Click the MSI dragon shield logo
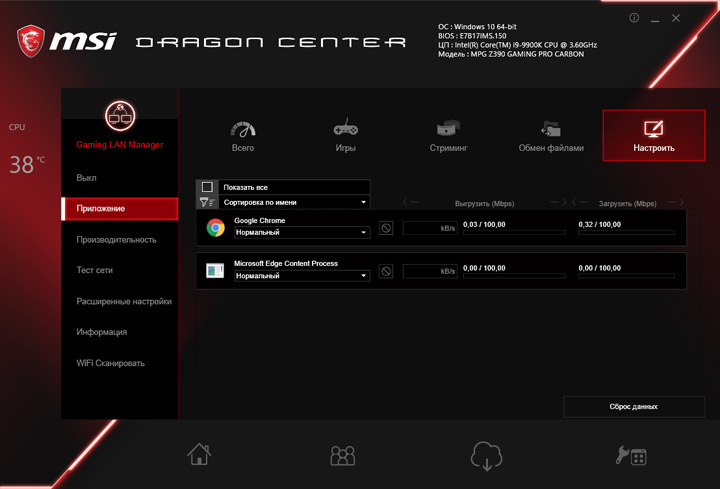Viewport: 720px width, 489px height. point(31,41)
